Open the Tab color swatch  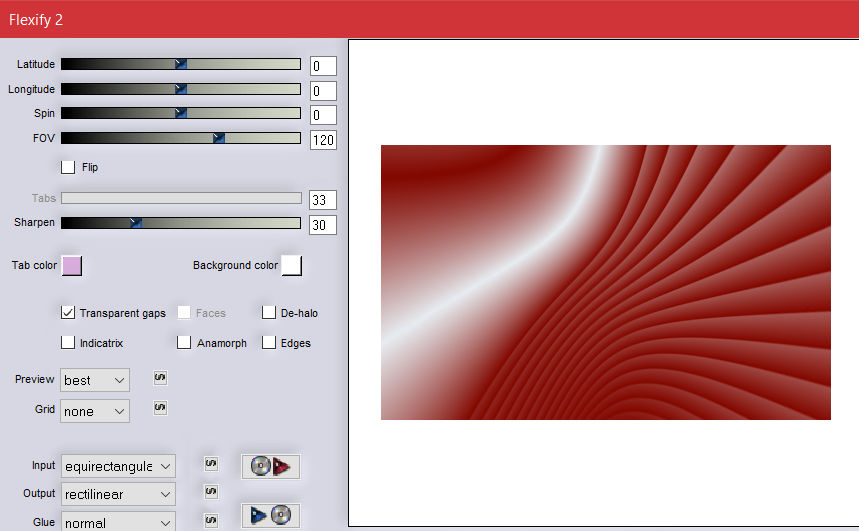point(72,266)
